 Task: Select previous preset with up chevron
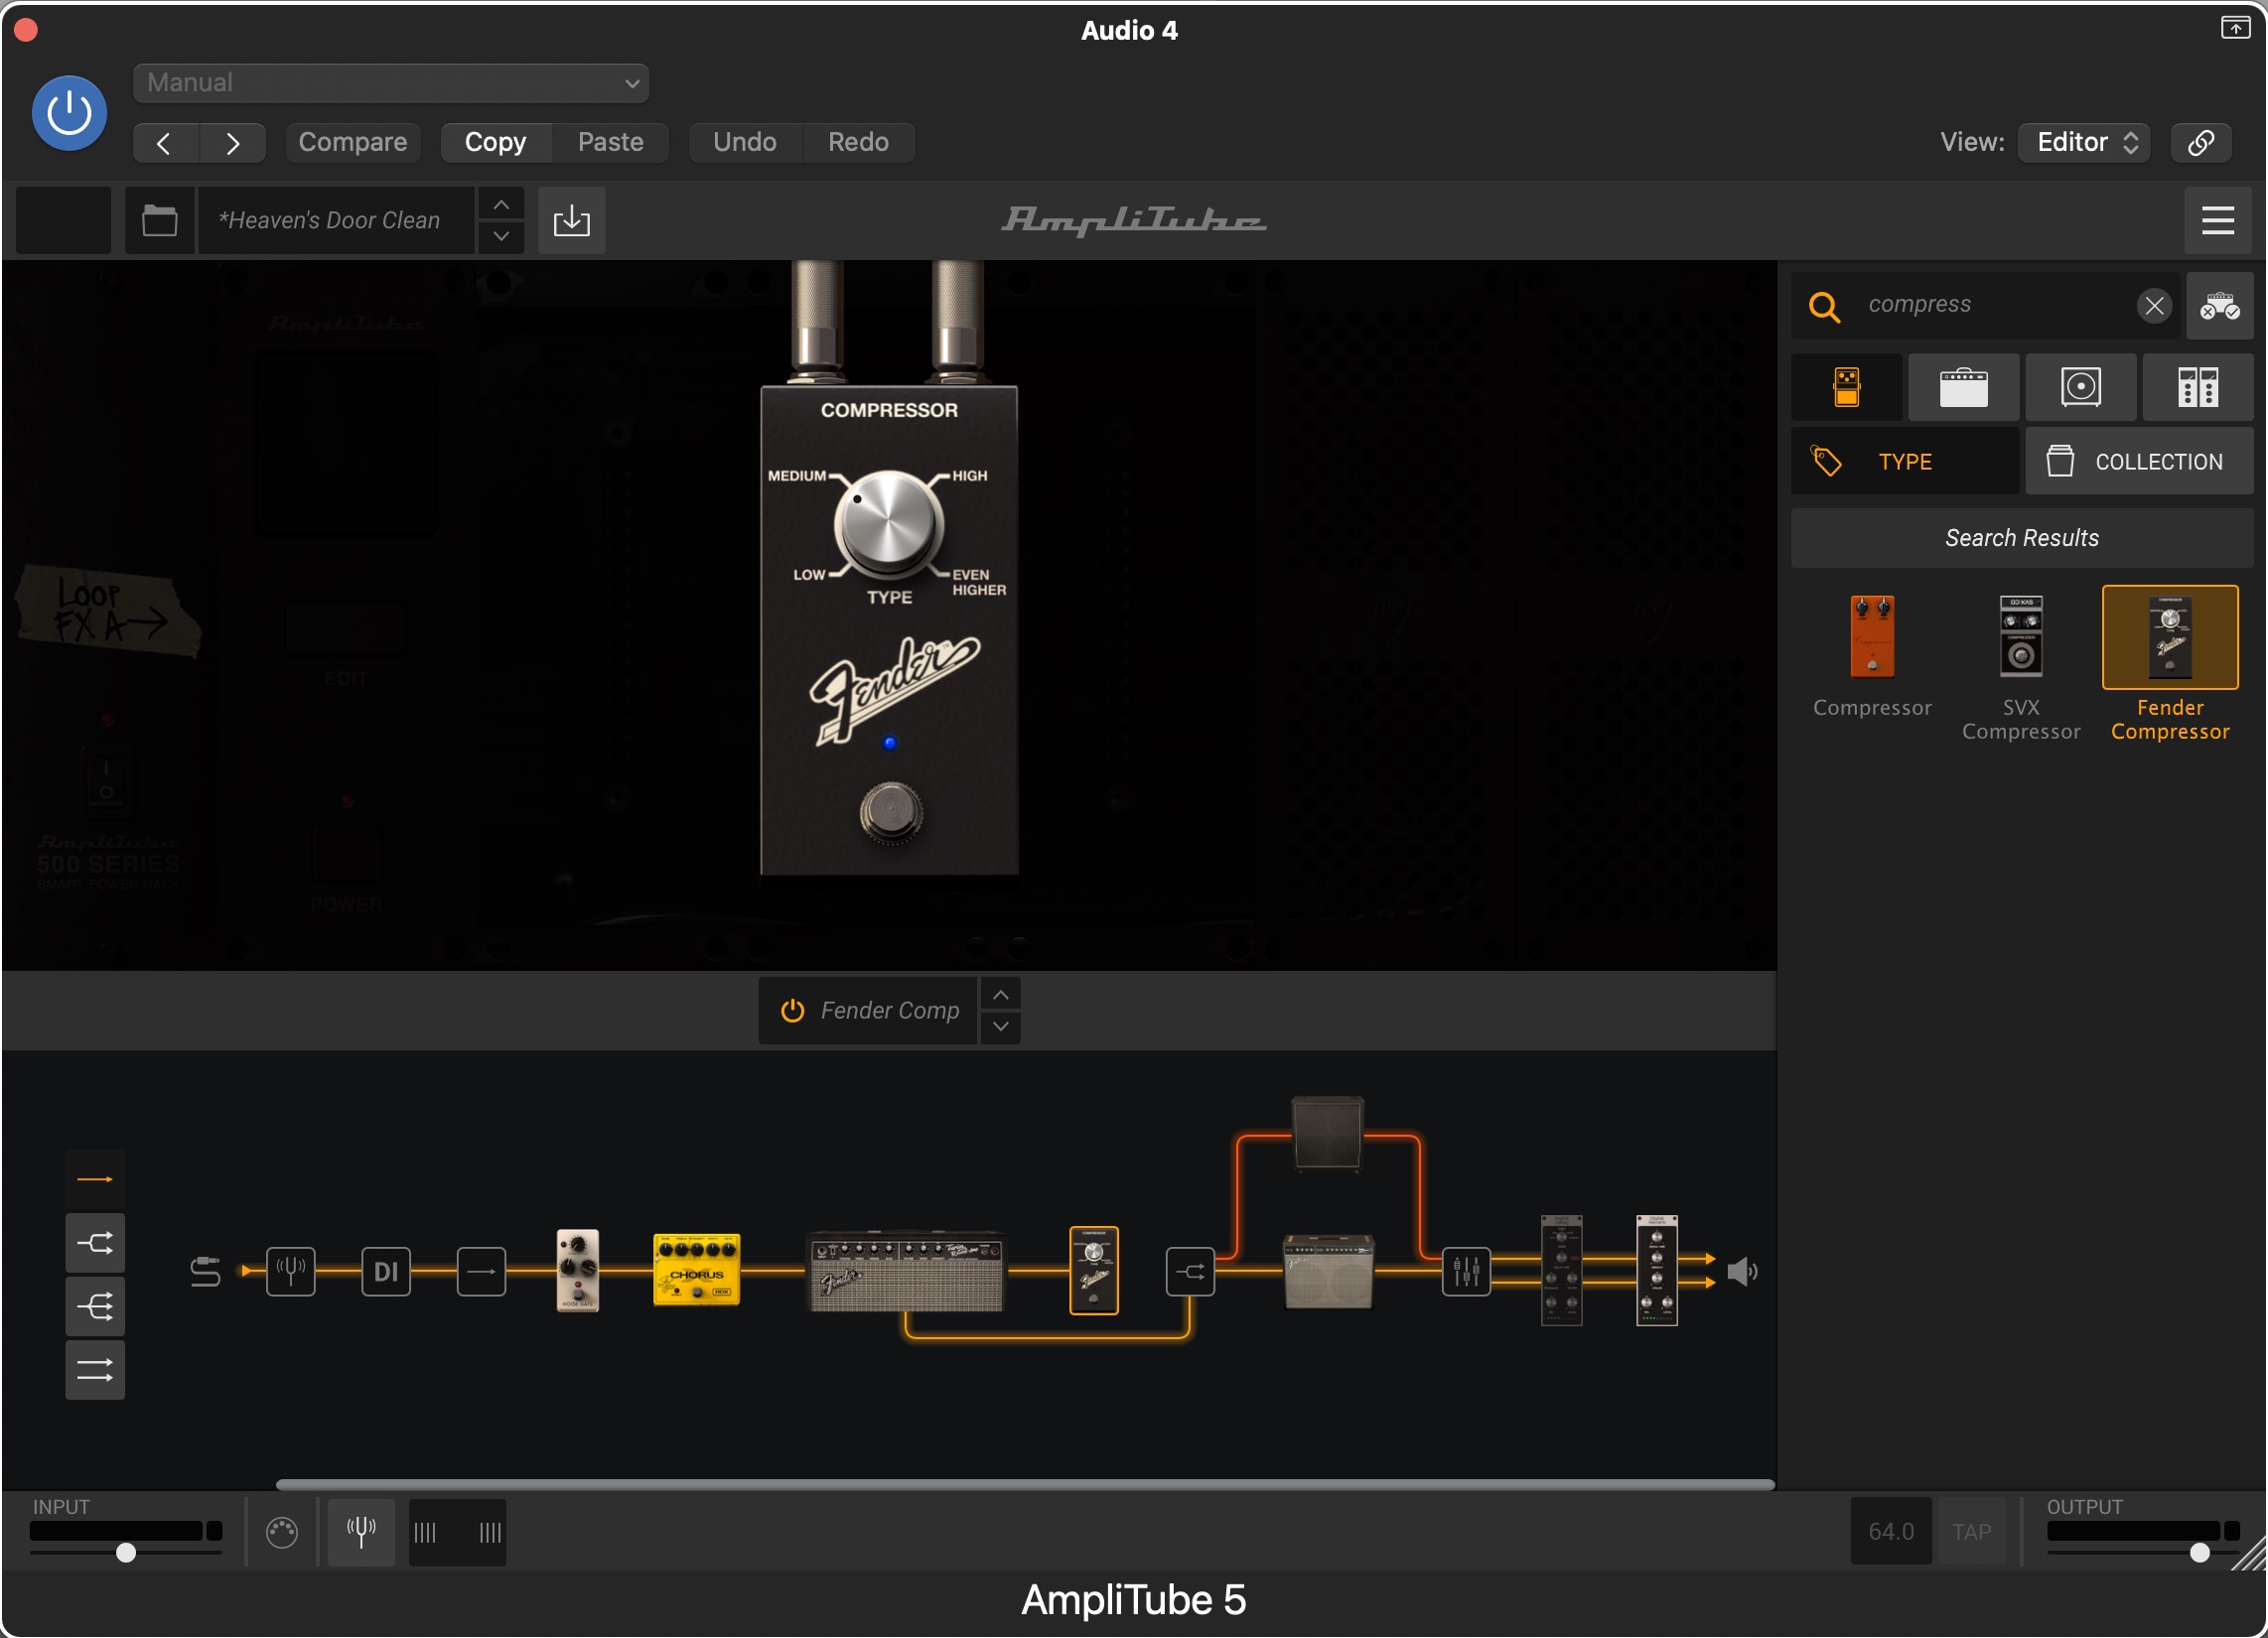[501, 204]
